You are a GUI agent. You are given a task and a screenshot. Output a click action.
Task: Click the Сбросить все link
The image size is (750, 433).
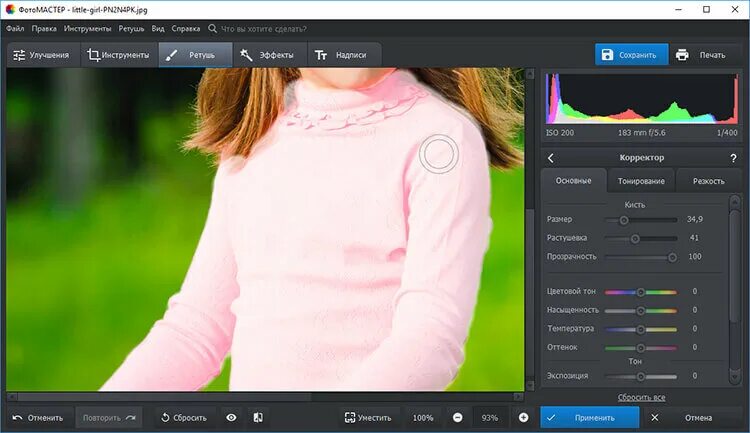click(641, 397)
